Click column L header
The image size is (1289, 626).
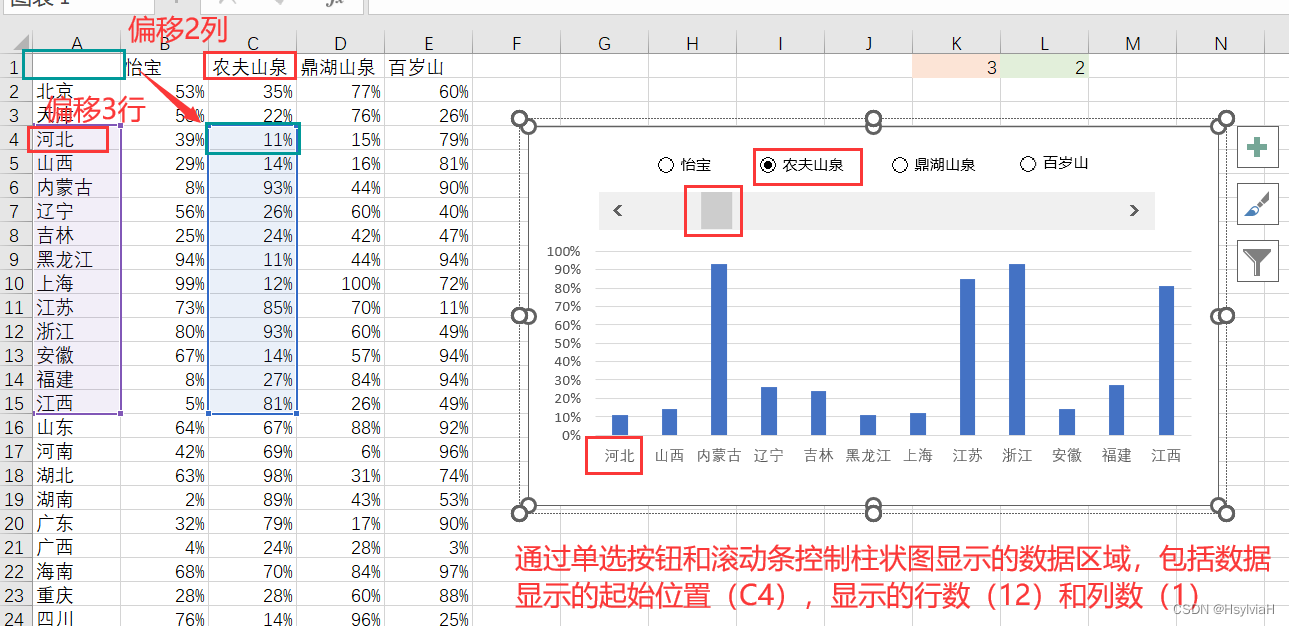tap(1045, 42)
